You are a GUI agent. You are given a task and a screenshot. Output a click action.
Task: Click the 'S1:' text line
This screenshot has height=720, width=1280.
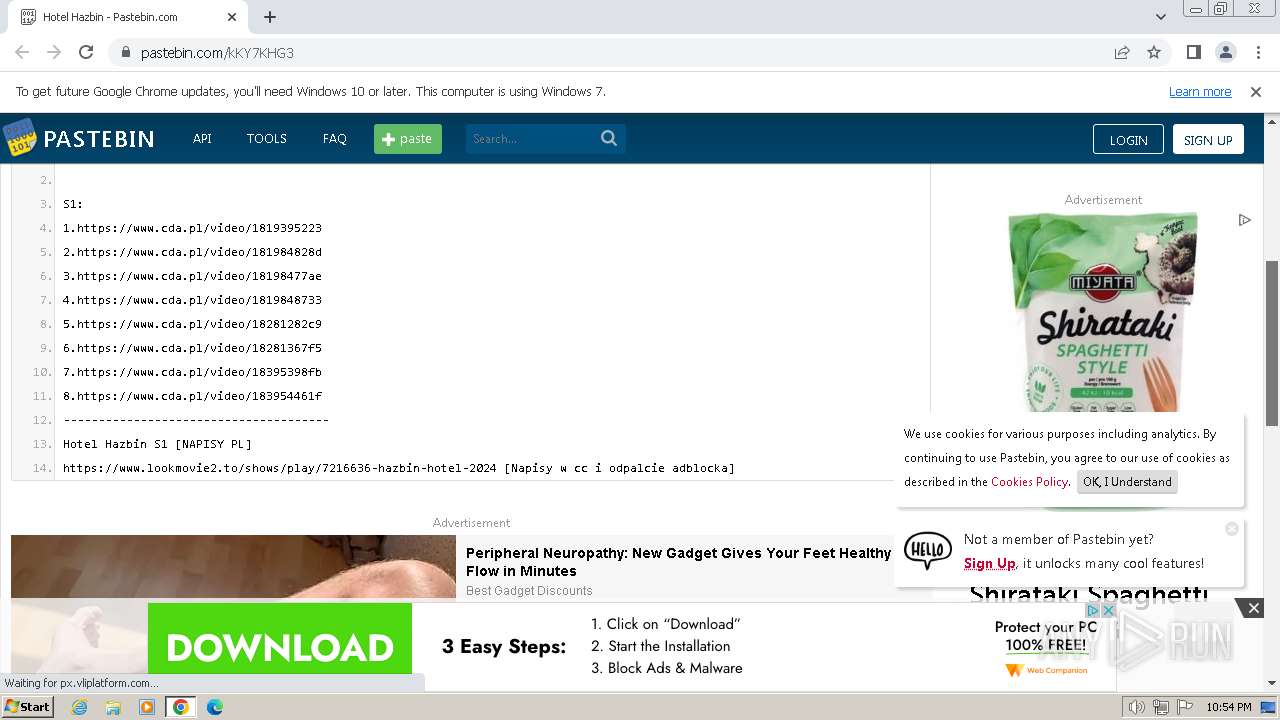73,204
